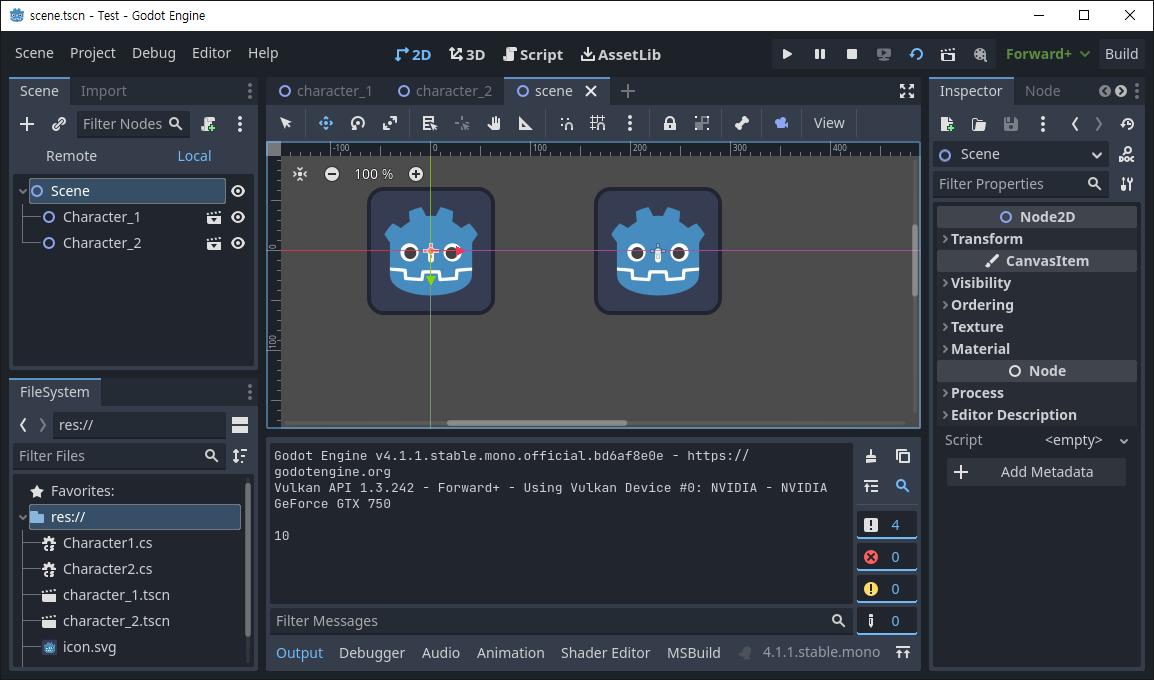Stop the running project
Image resolution: width=1154 pixels, height=680 pixels.
(x=852, y=54)
